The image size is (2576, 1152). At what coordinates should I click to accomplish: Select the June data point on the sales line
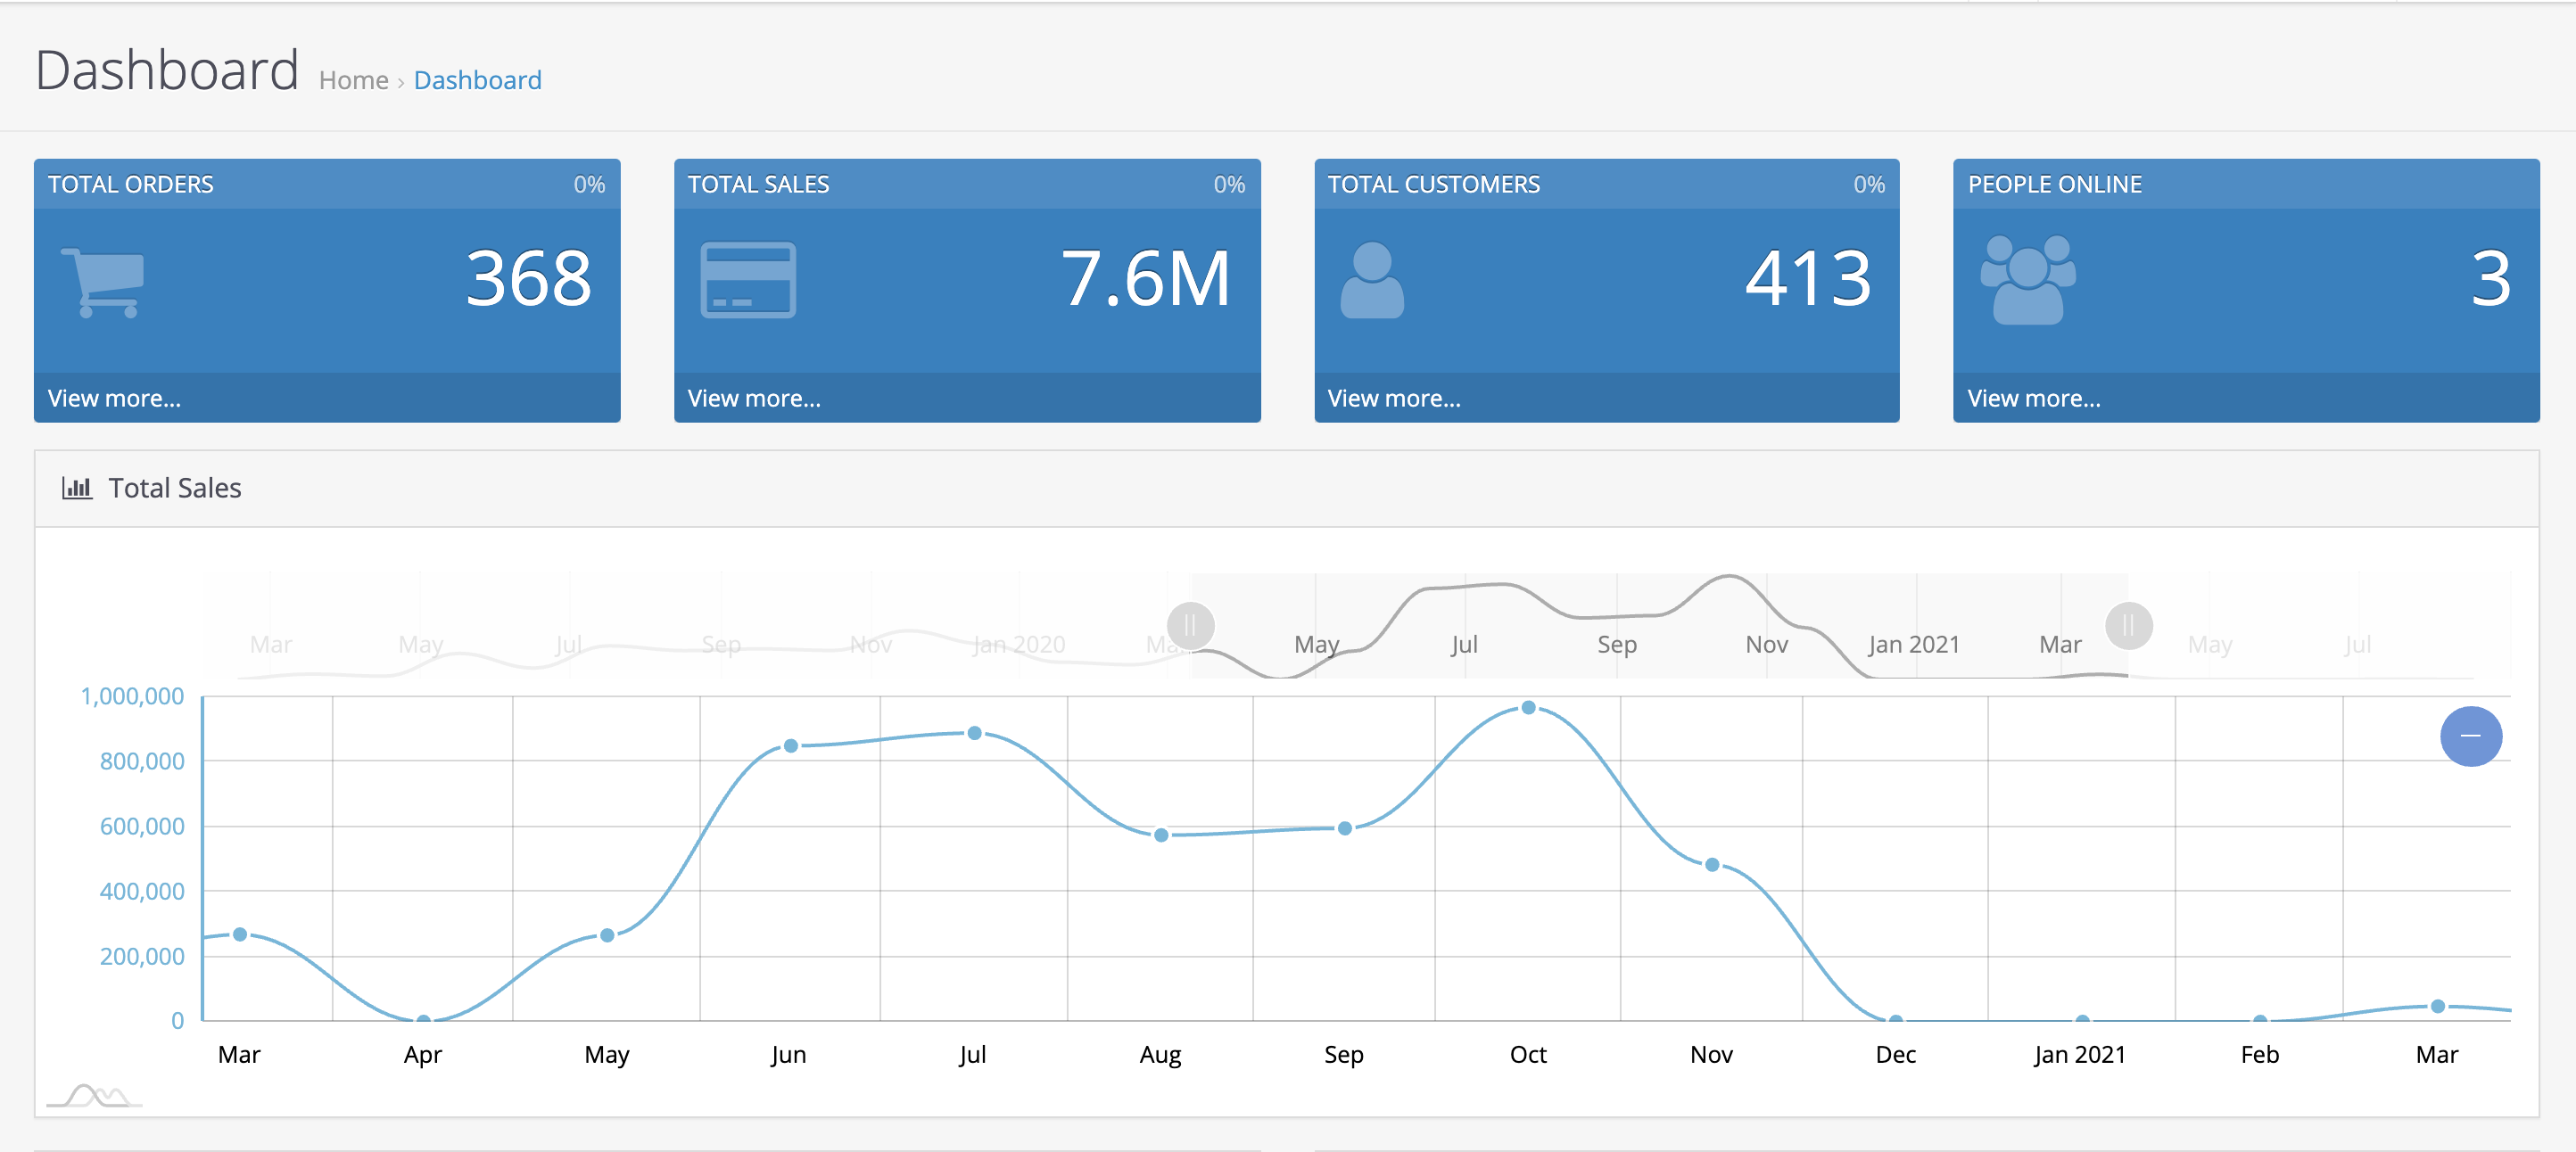pos(791,746)
